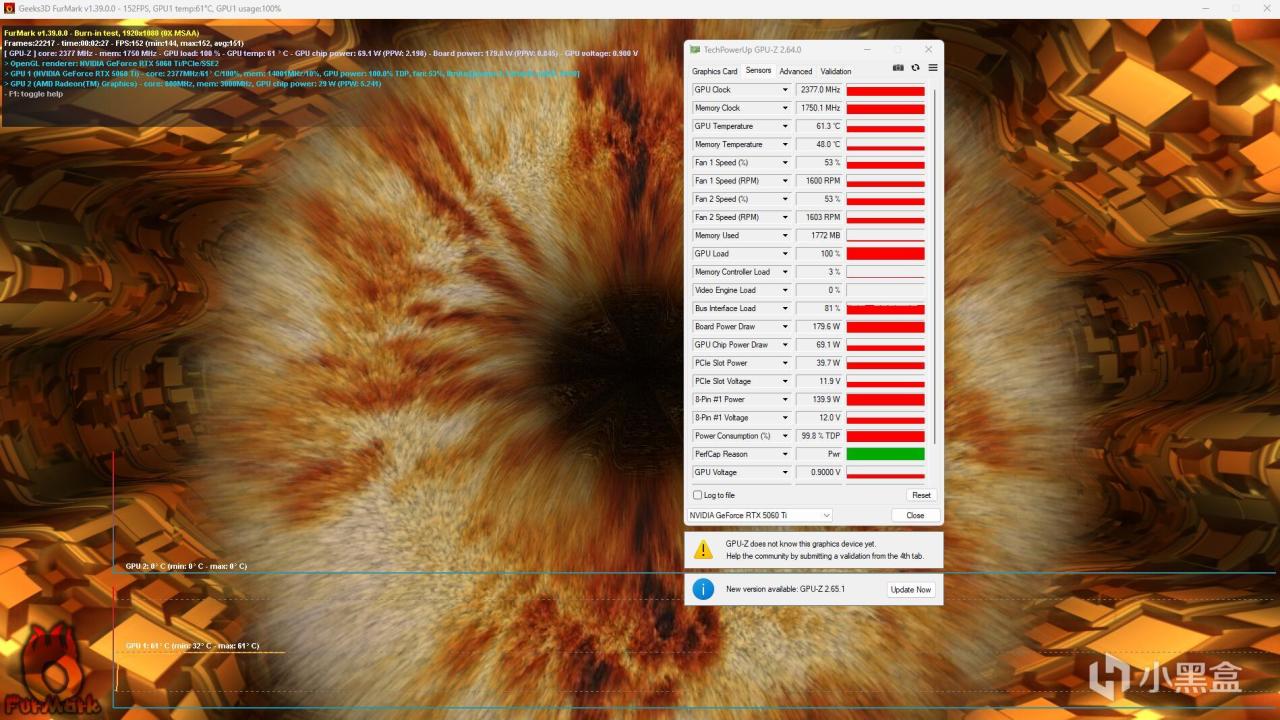Open the PCIe Slot Power dropdown
This screenshot has height=720, width=1280.
pyautogui.click(x=785, y=363)
